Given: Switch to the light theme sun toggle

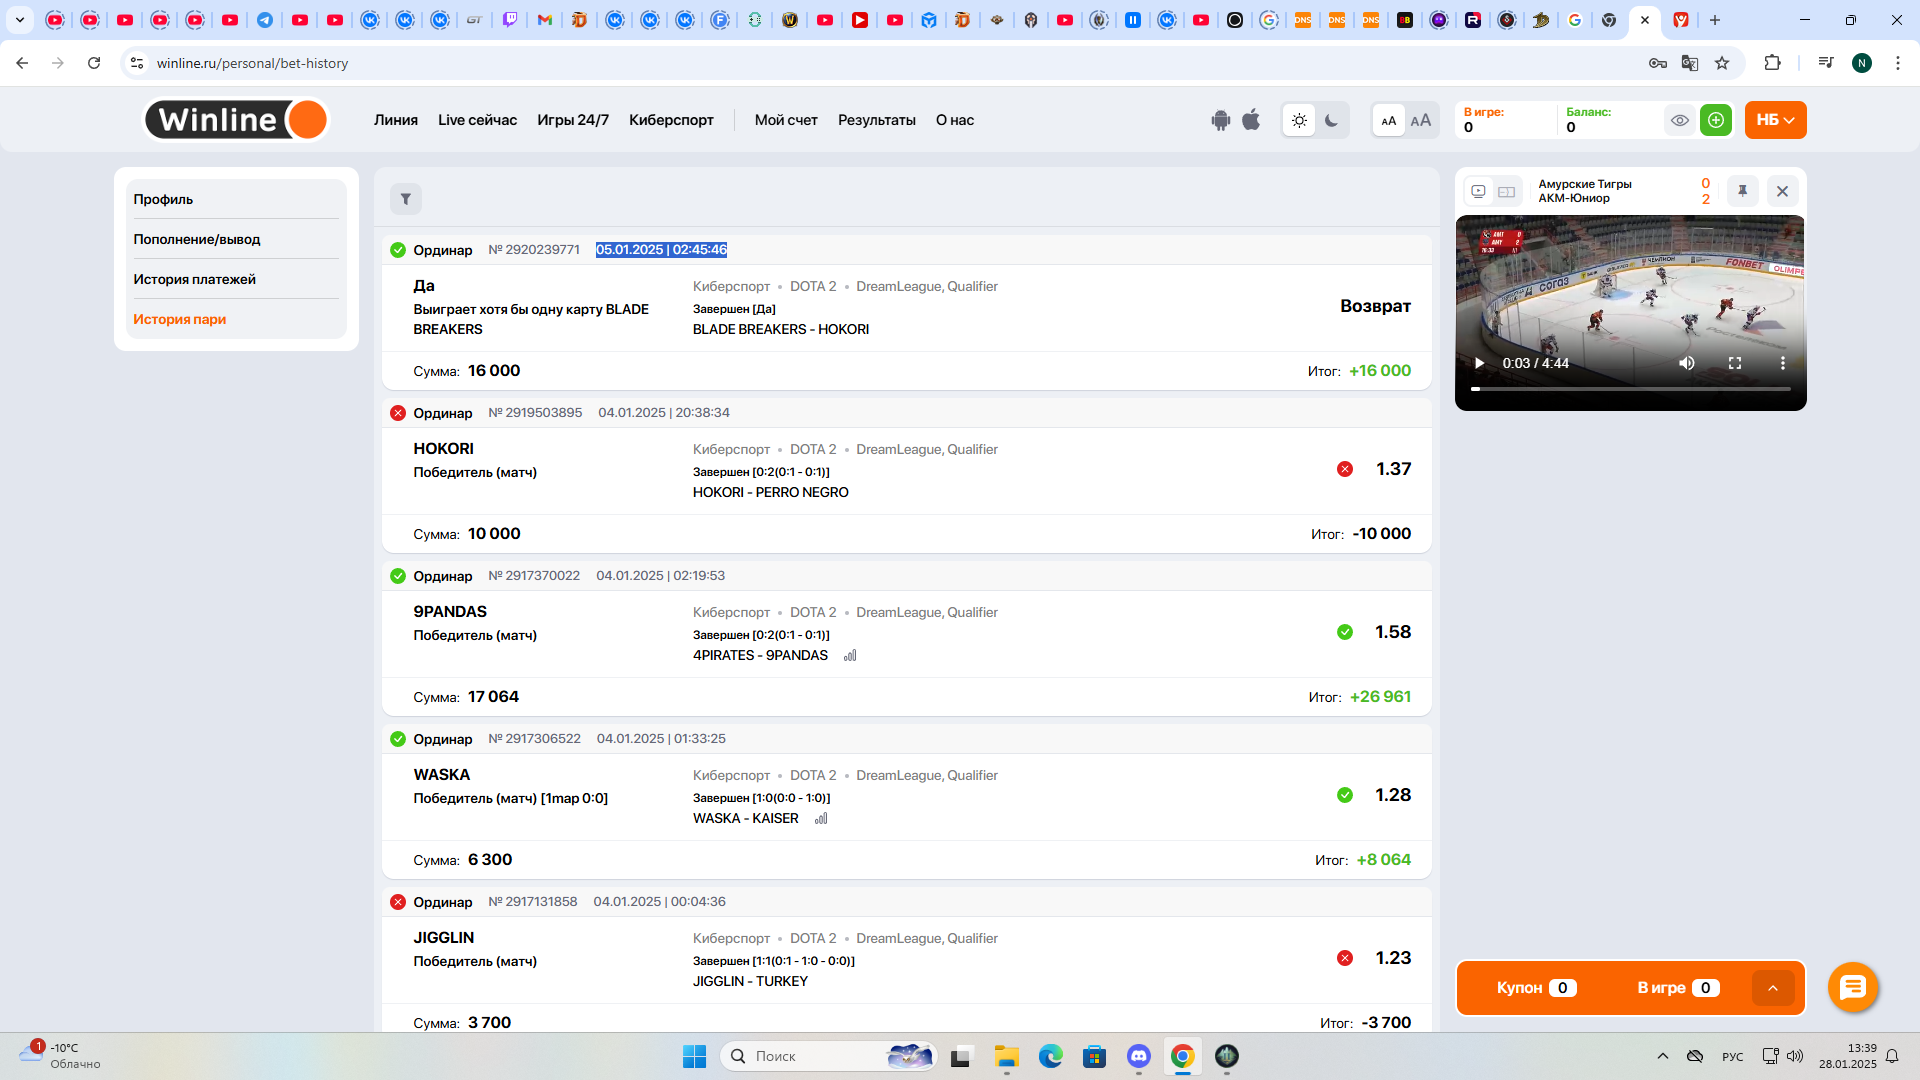Looking at the screenshot, I should coord(1299,120).
